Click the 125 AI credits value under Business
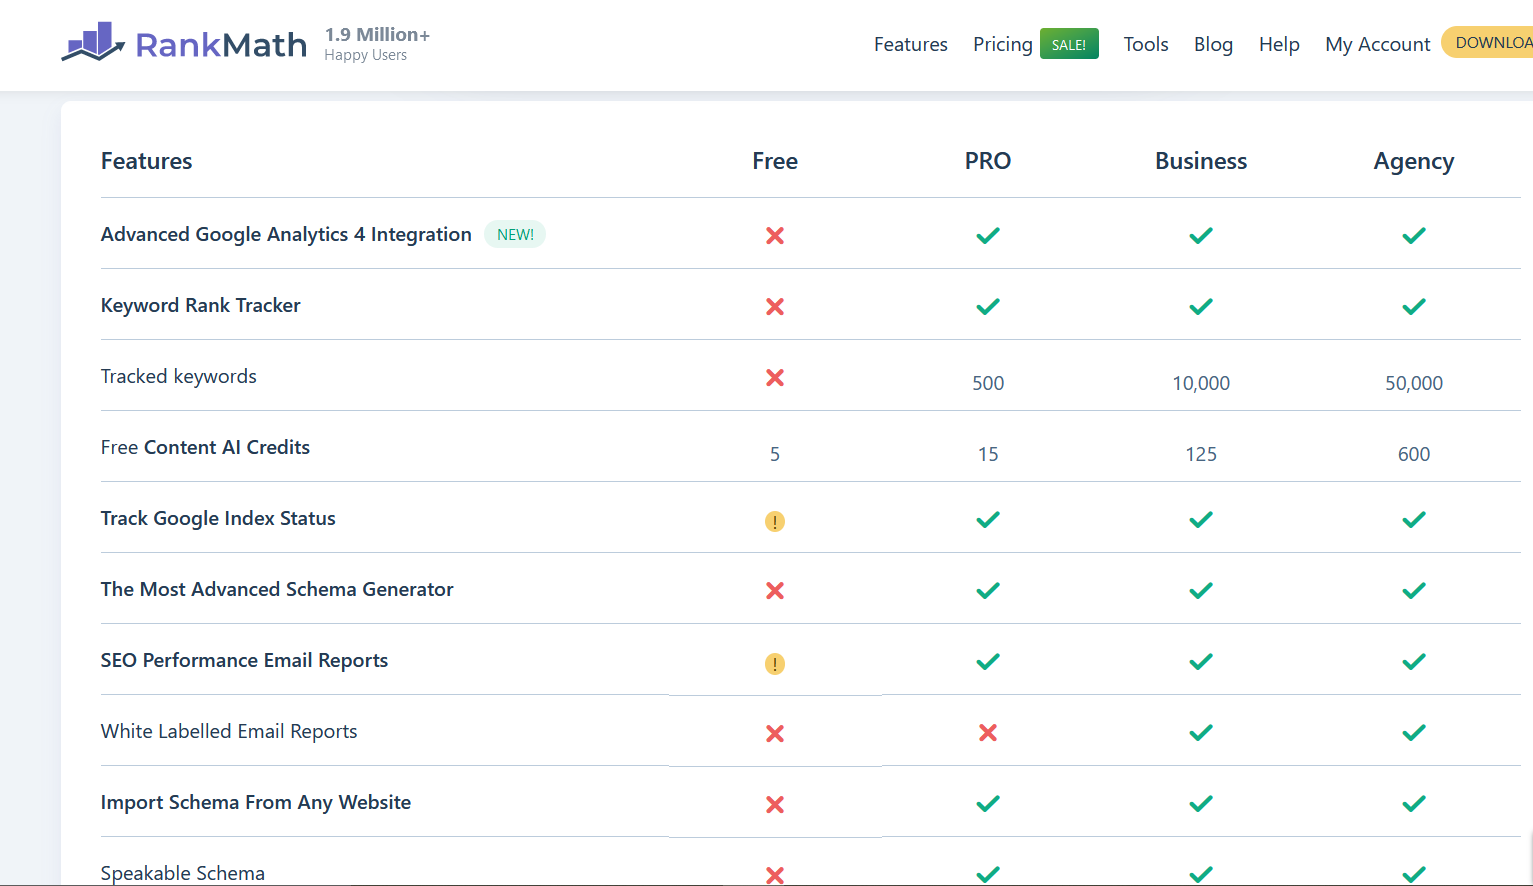This screenshot has width=1533, height=886. click(1201, 454)
